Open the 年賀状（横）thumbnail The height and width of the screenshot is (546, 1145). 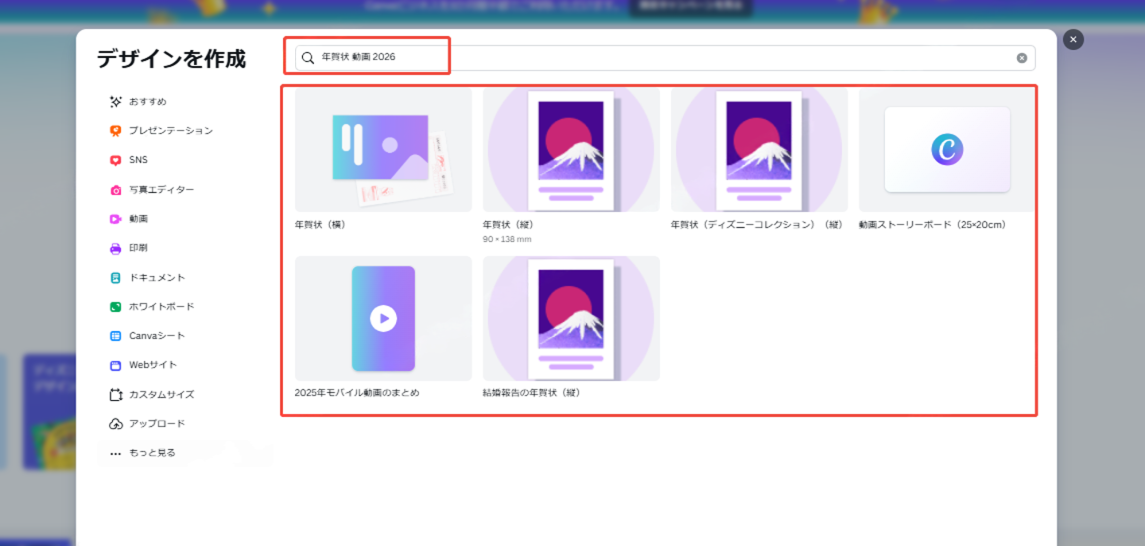[x=383, y=150]
